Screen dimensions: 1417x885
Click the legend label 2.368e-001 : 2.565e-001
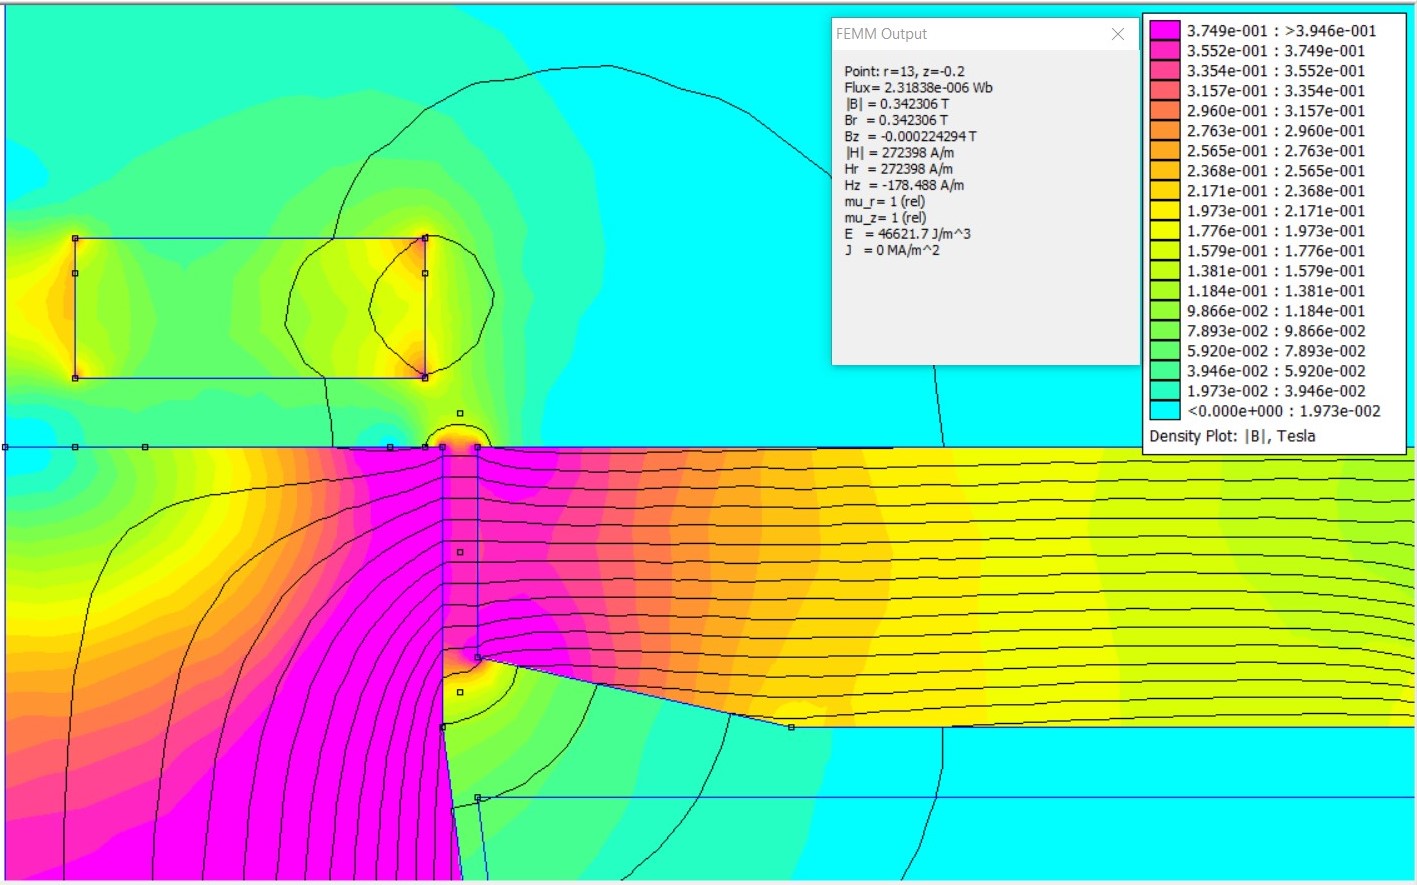click(1276, 171)
